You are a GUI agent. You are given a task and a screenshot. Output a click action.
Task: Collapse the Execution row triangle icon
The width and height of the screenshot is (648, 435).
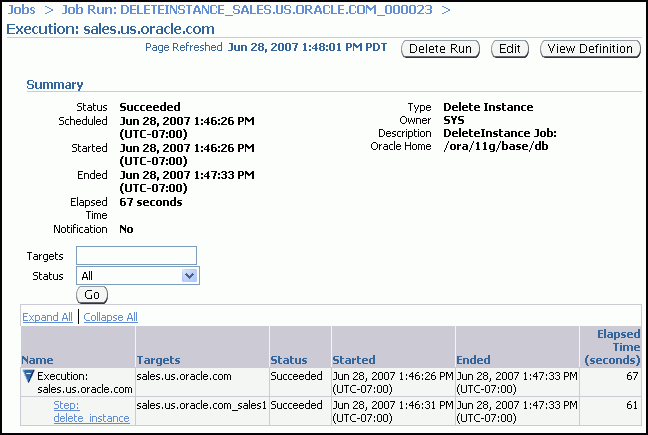28,377
